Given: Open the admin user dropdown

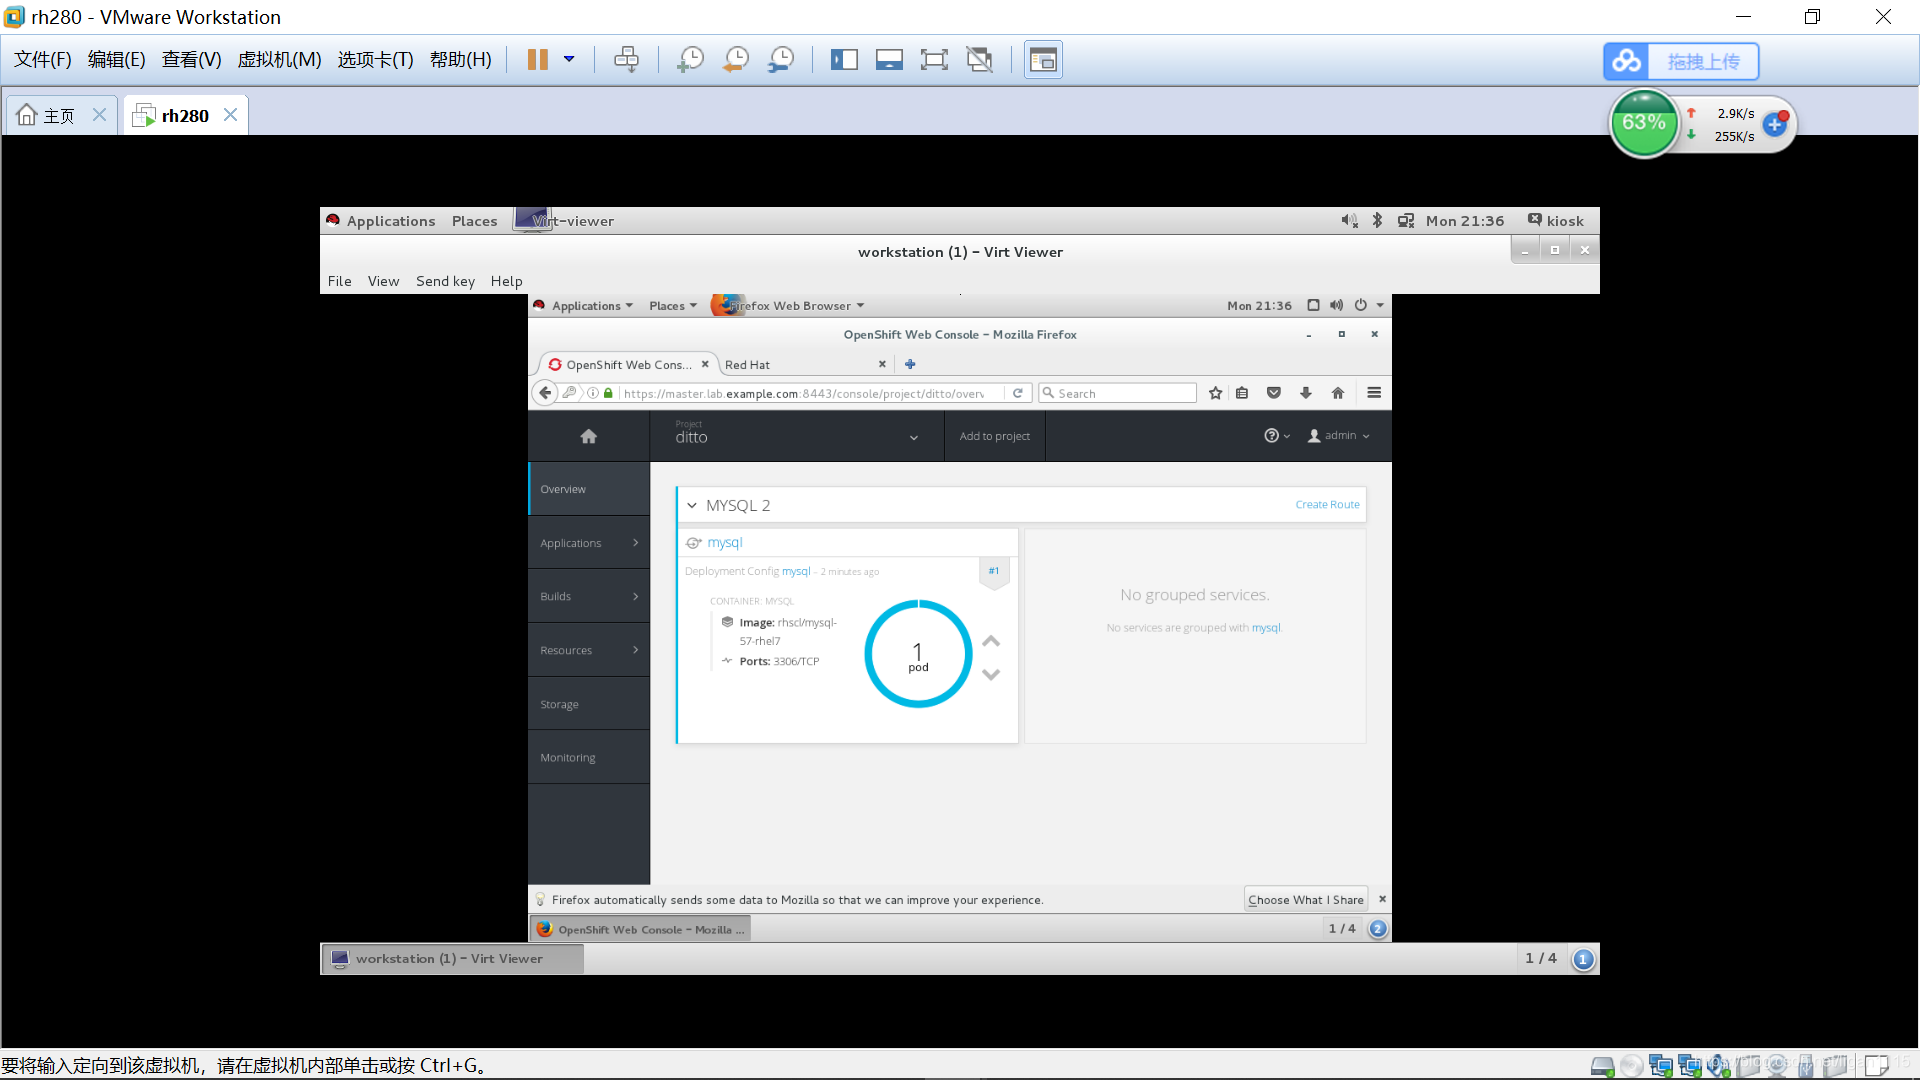Looking at the screenshot, I should (1339, 436).
